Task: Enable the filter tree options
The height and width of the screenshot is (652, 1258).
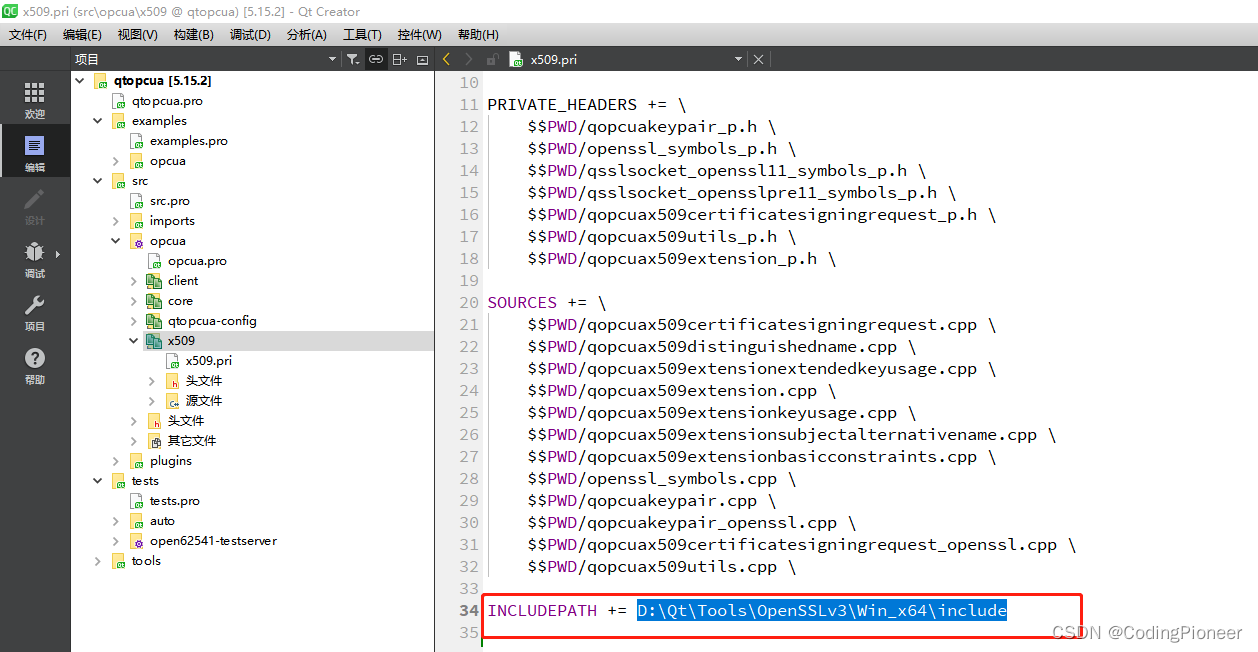Action: [x=353, y=59]
